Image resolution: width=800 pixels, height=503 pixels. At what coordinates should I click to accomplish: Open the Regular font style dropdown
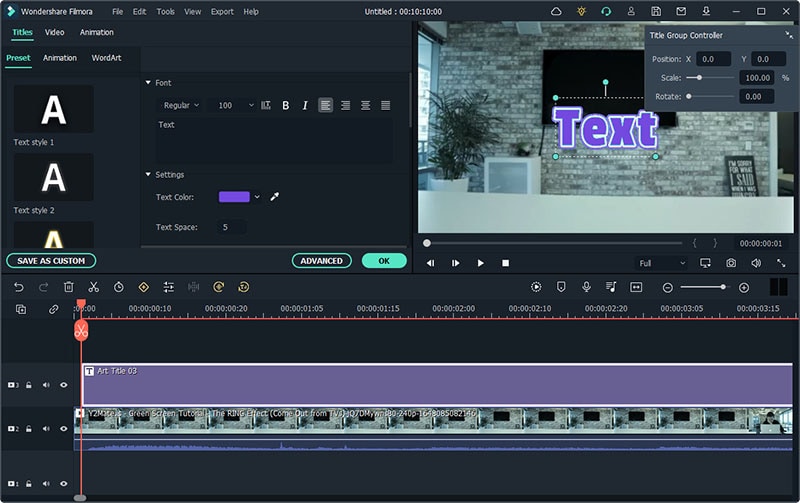tap(181, 105)
